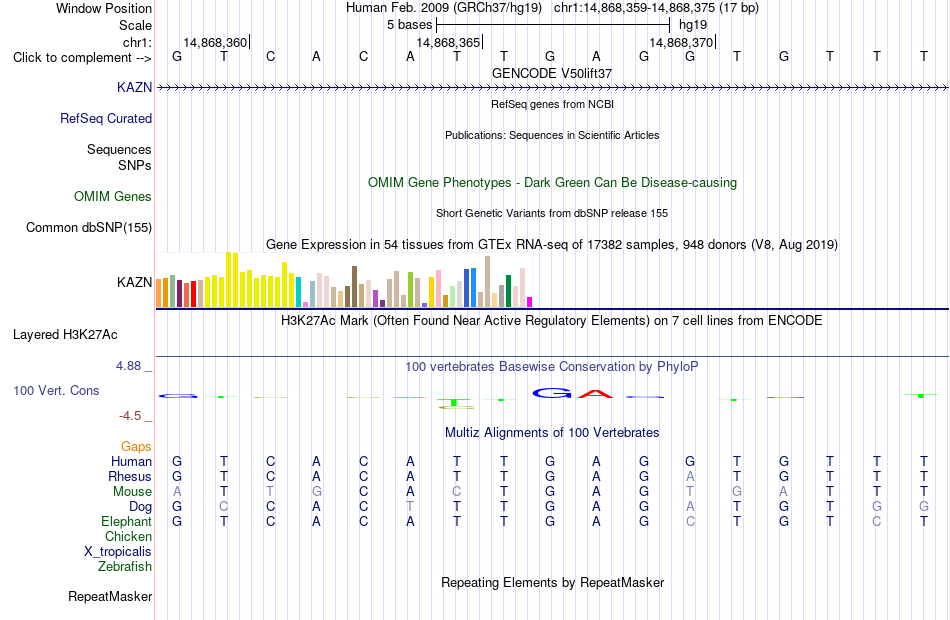The width and height of the screenshot is (950, 620).
Task: Click the Zebrafish species row label
Action: (125, 566)
